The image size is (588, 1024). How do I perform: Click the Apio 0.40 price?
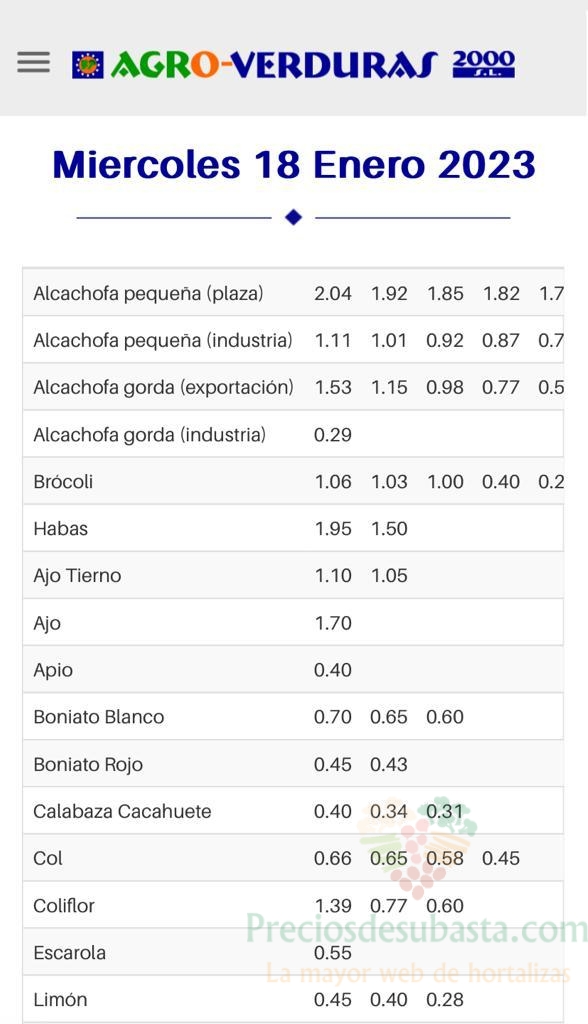click(x=333, y=670)
